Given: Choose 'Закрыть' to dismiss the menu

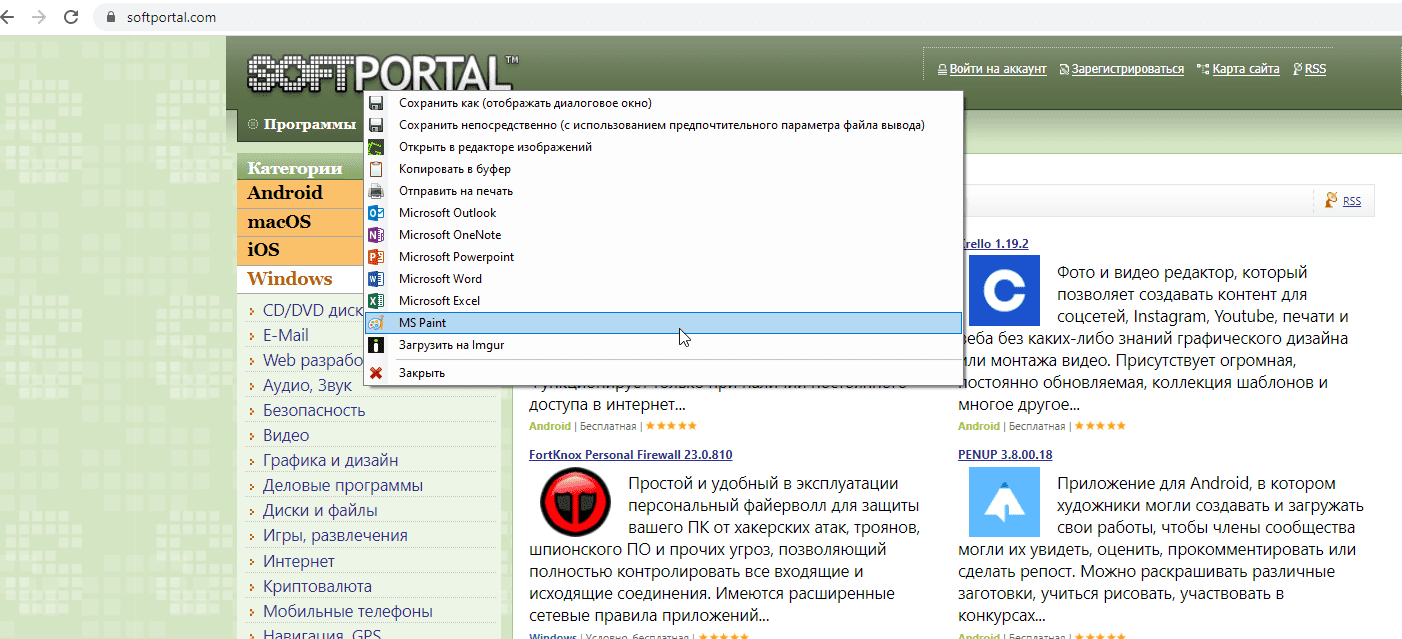Looking at the screenshot, I should (663, 373).
